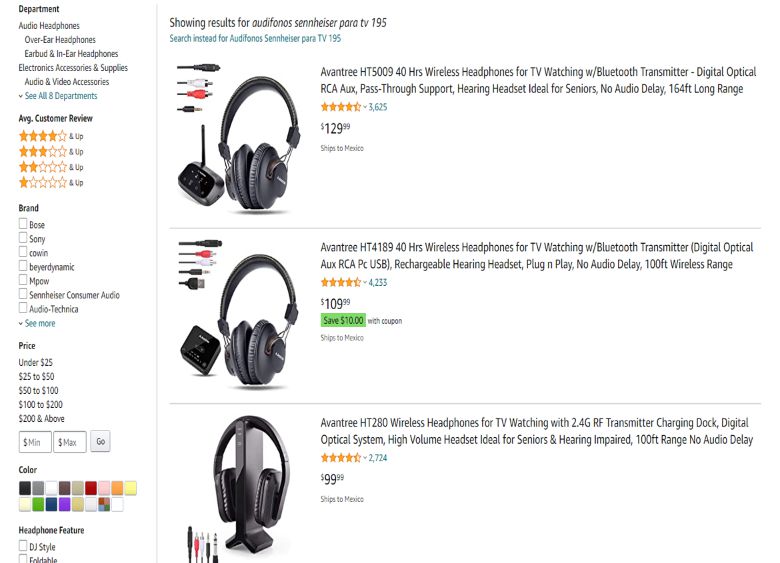Open Avantree HT5009 headphones product image

tap(240, 138)
